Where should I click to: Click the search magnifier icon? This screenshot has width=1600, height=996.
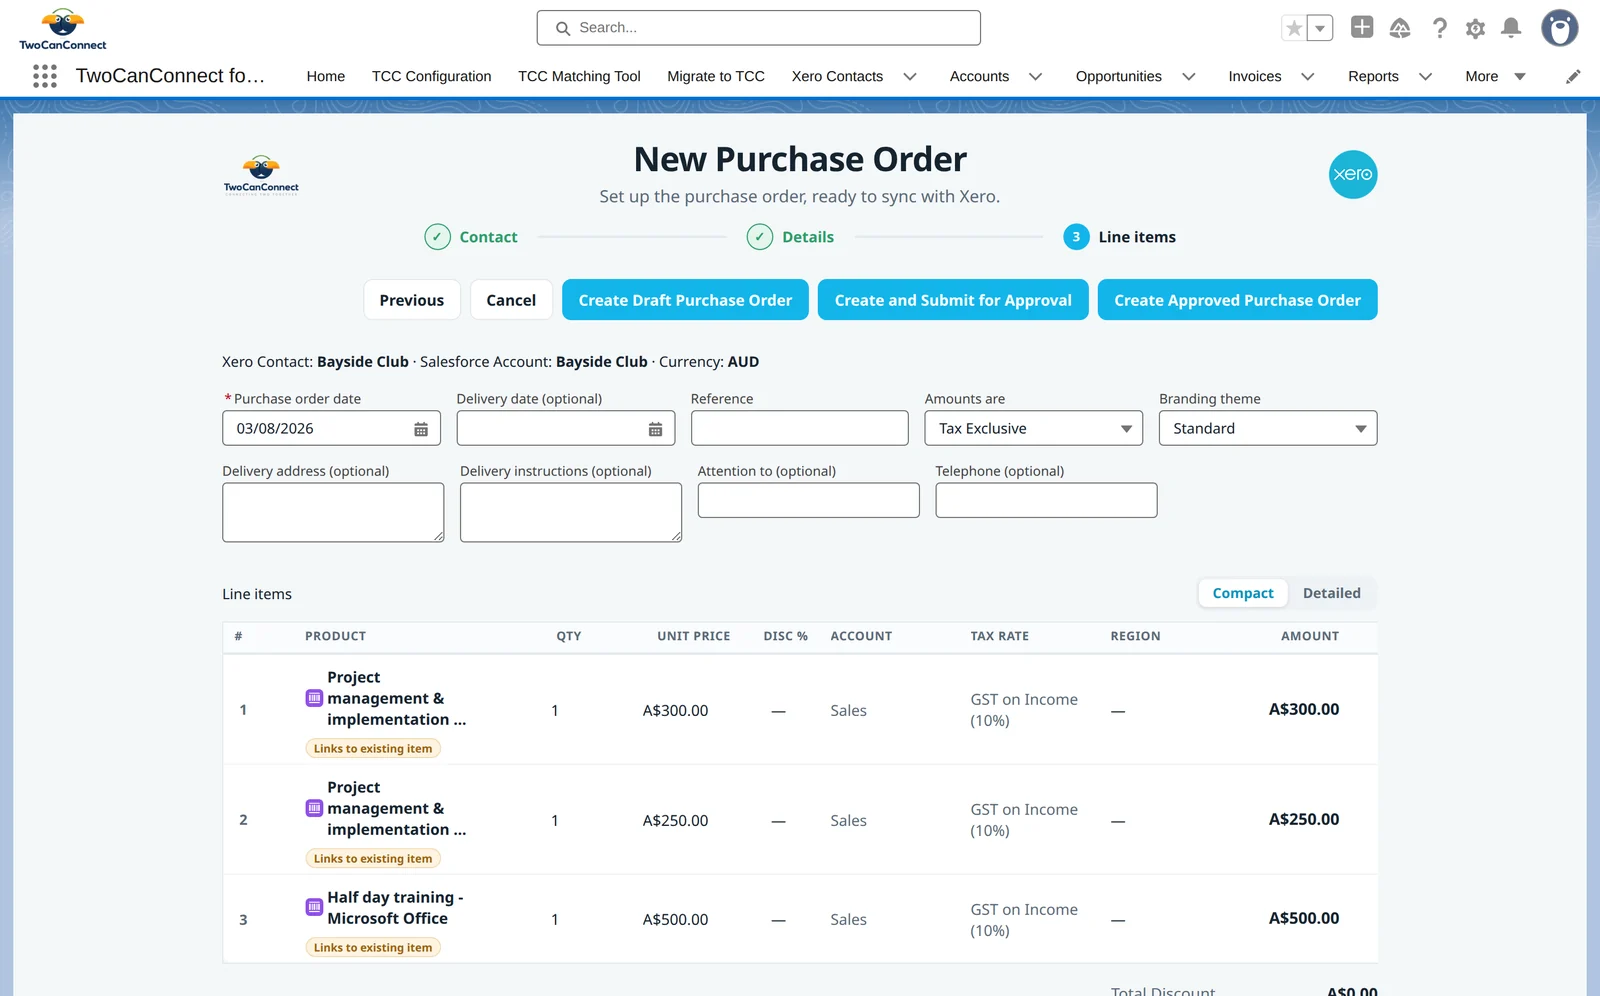coord(563,28)
